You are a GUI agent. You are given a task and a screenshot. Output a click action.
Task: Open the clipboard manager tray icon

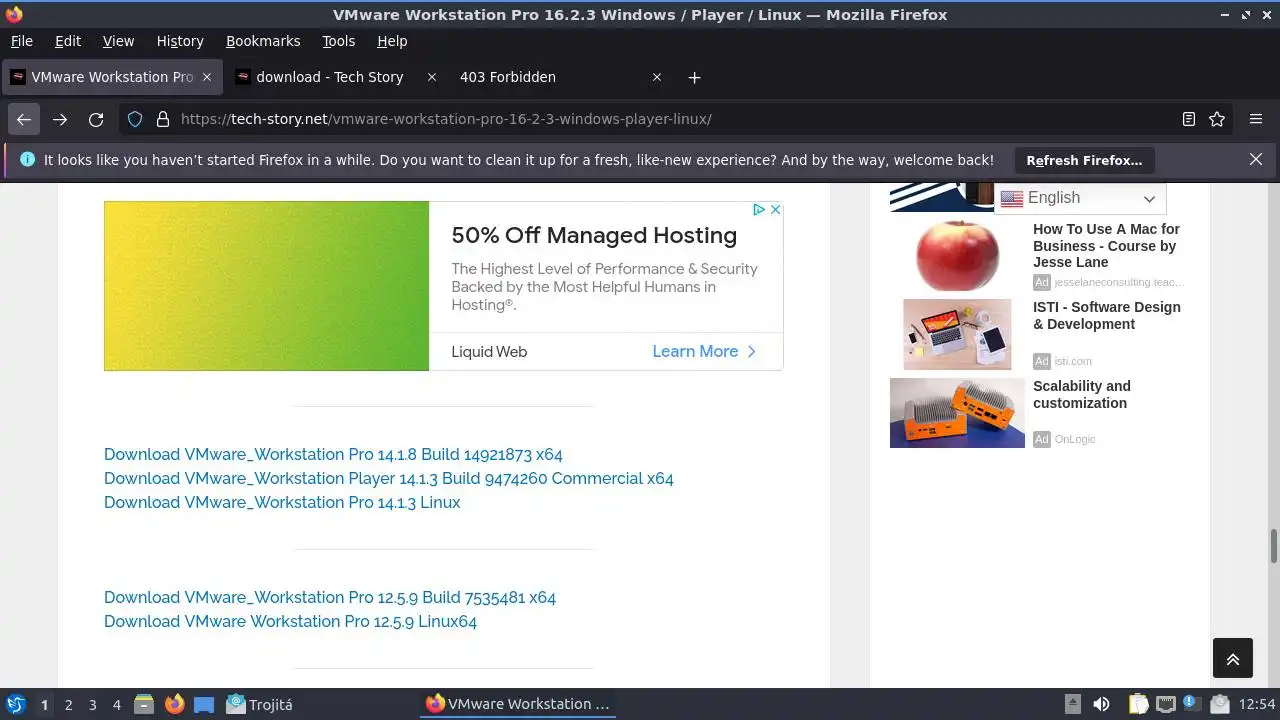1139,704
